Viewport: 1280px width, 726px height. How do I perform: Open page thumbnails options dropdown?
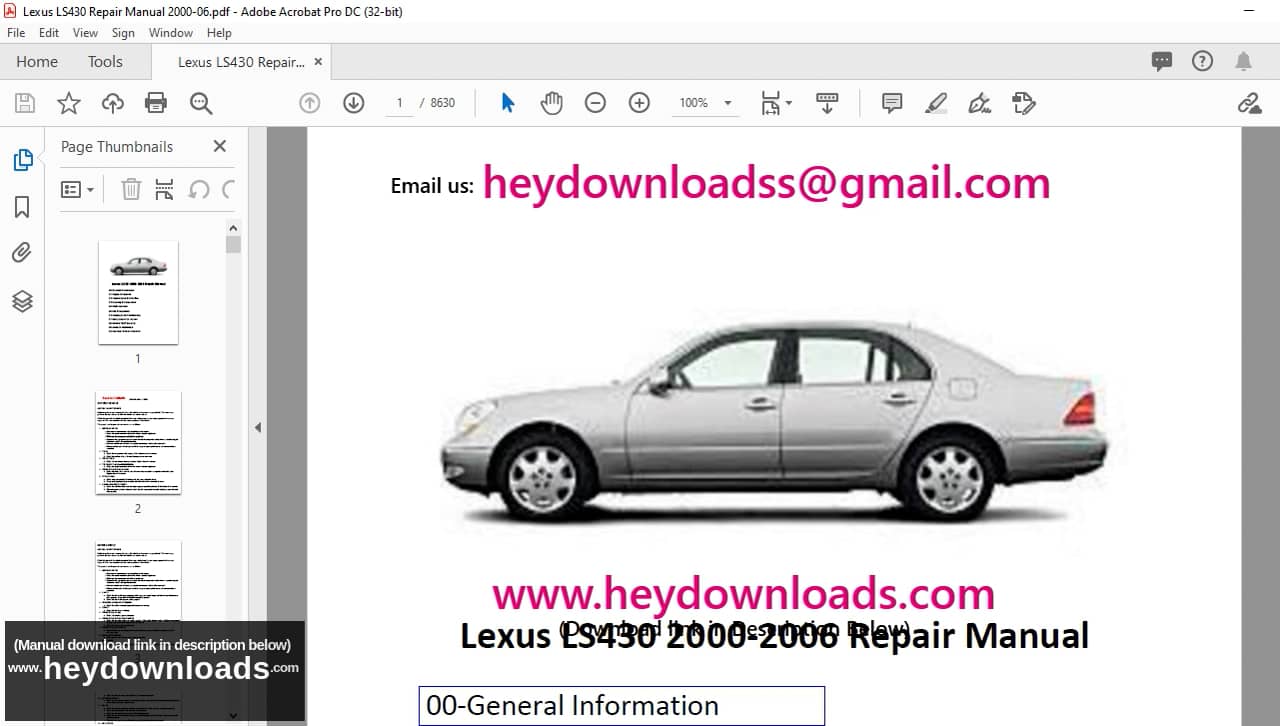[x=78, y=189]
